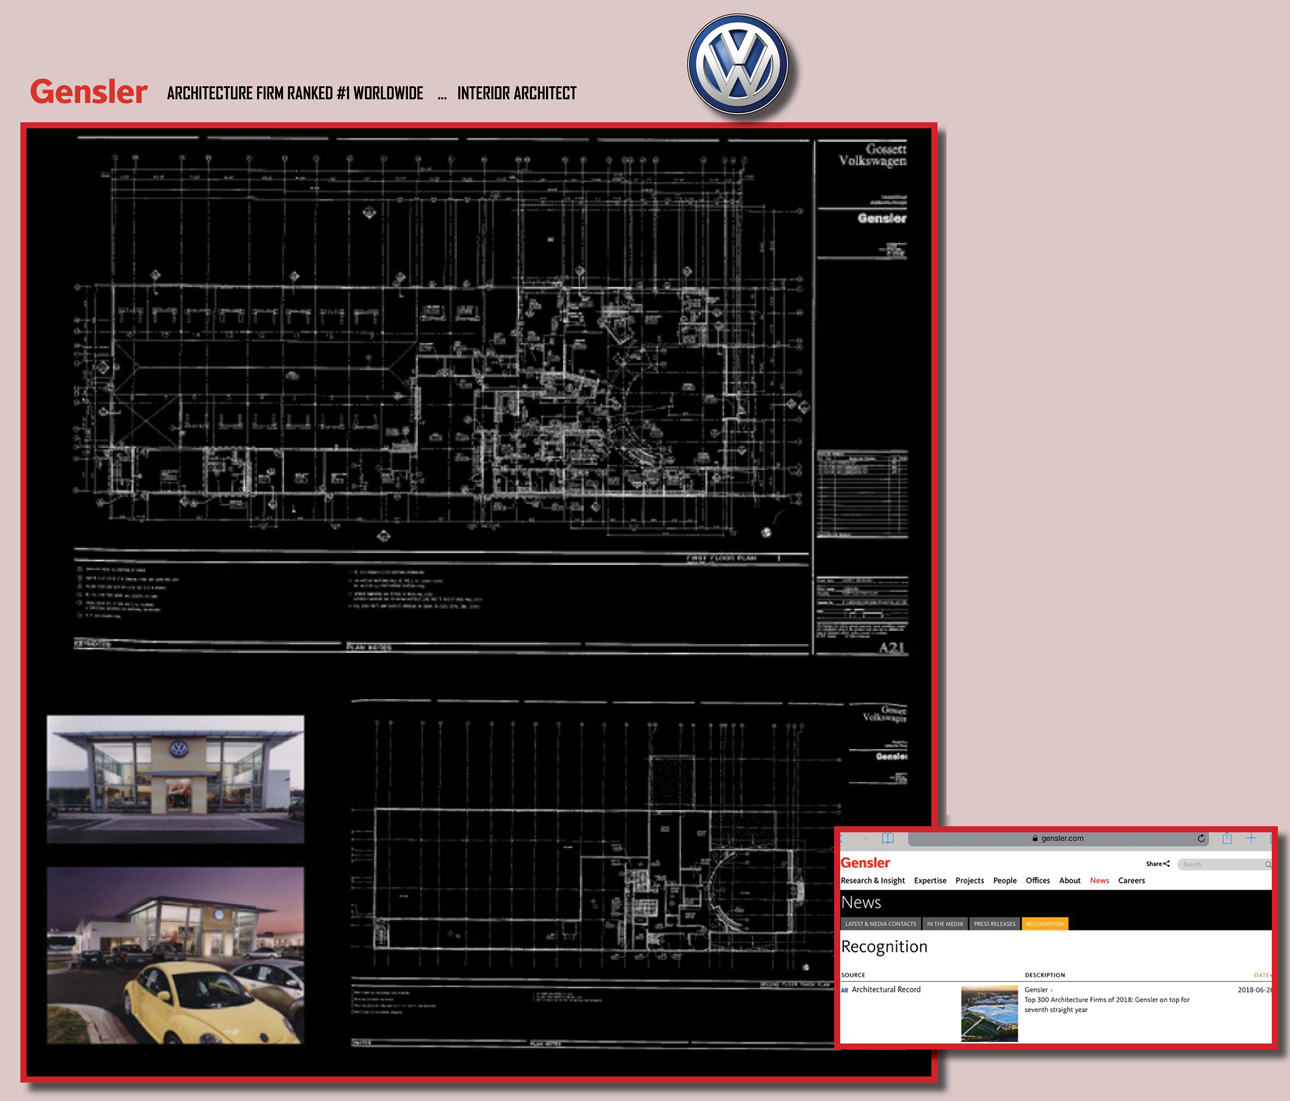Click Gensler name in plan title block
Screen dimensions: 1290x1101
point(882,218)
